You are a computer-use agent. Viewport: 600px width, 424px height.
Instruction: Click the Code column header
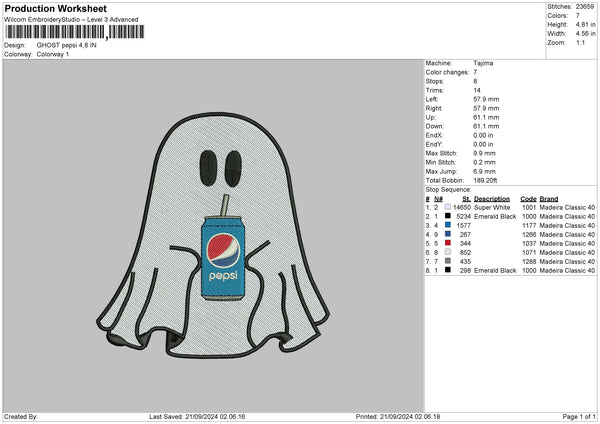coord(528,197)
